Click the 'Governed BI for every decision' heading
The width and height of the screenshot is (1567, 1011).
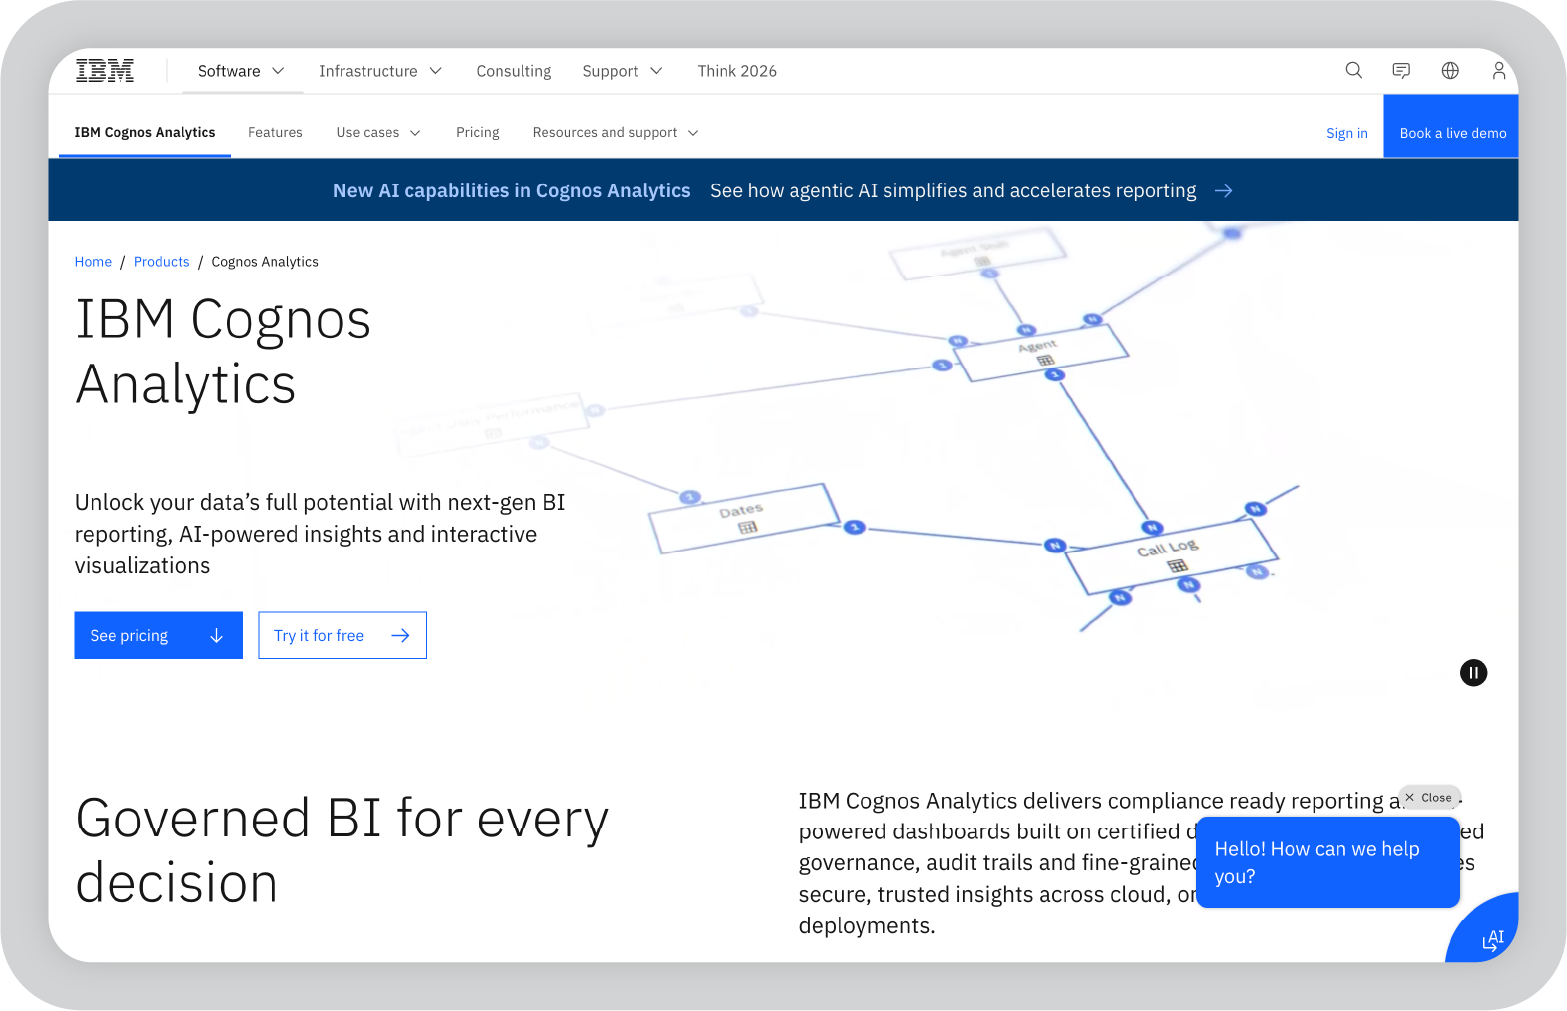click(x=342, y=850)
